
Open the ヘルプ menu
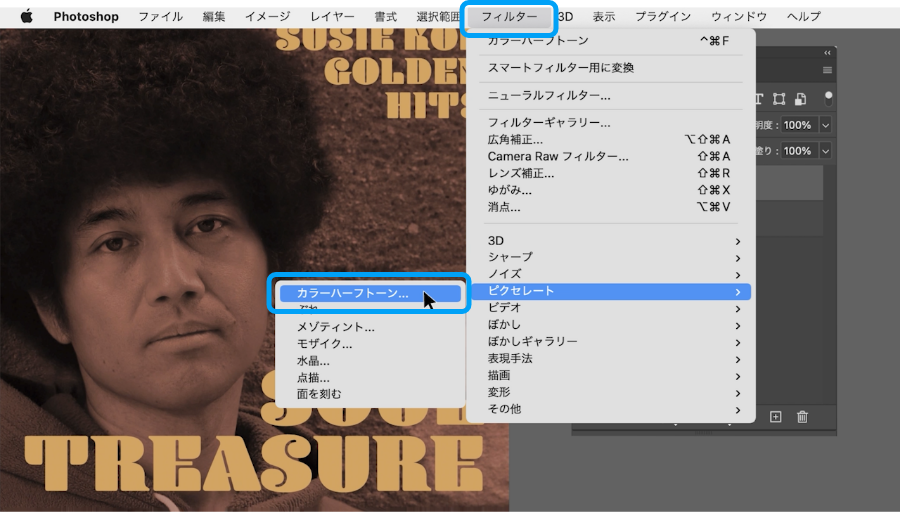click(804, 17)
